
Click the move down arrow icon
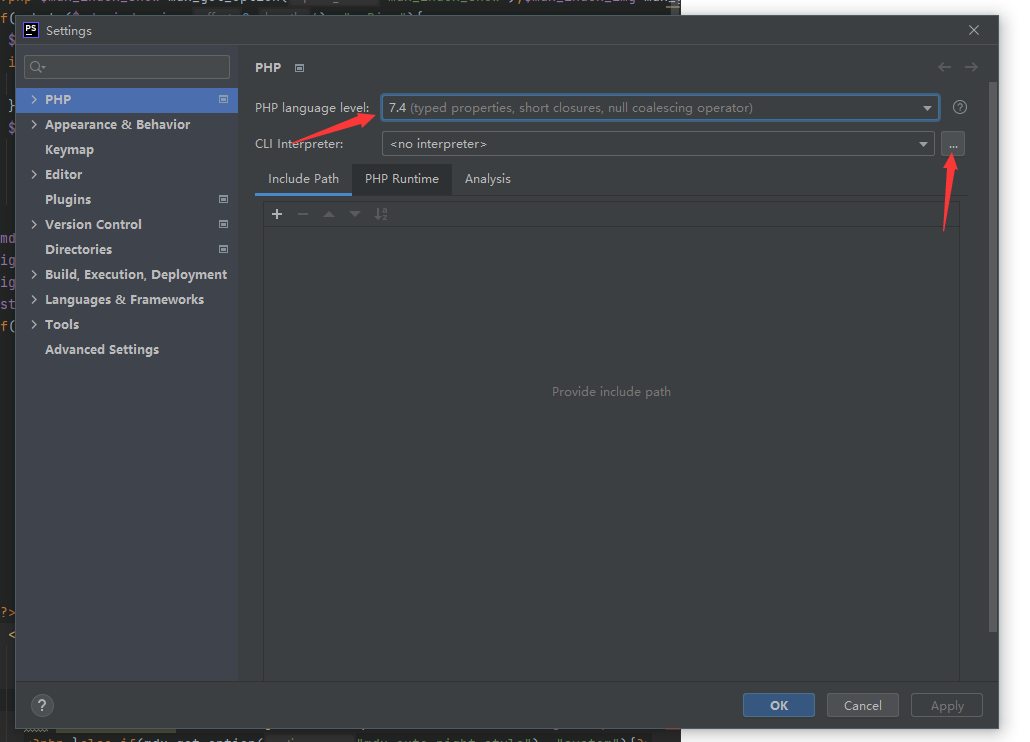point(354,213)
